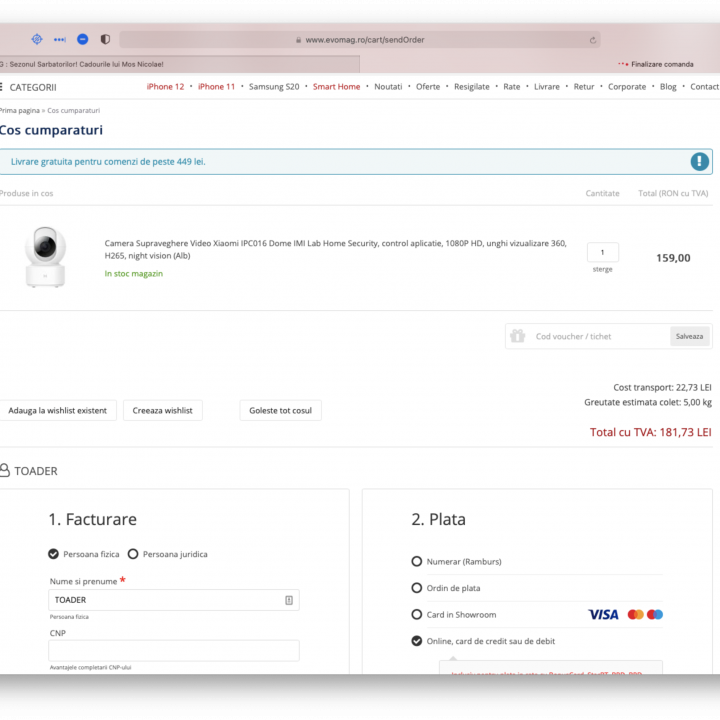Click the Safari reload page icon

pos(593,40)
